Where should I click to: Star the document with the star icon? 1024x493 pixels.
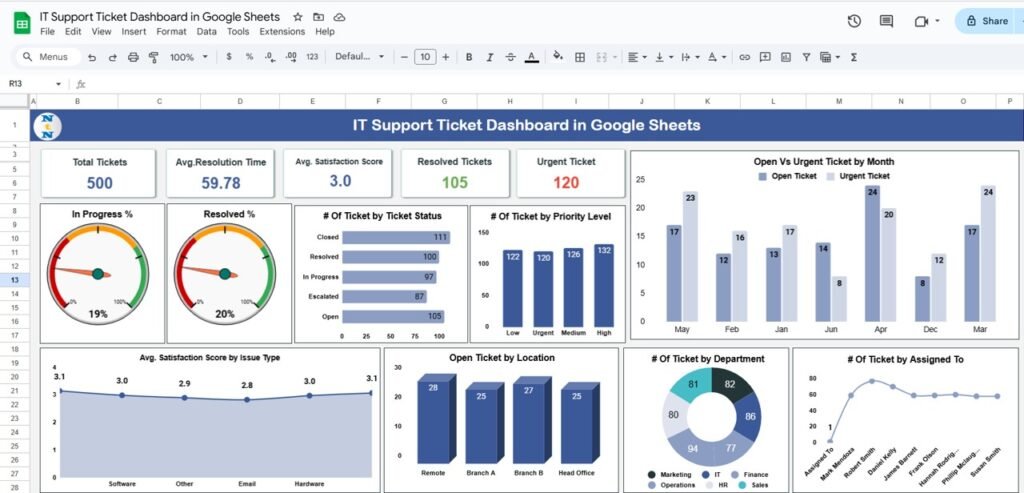coord(298,17)
